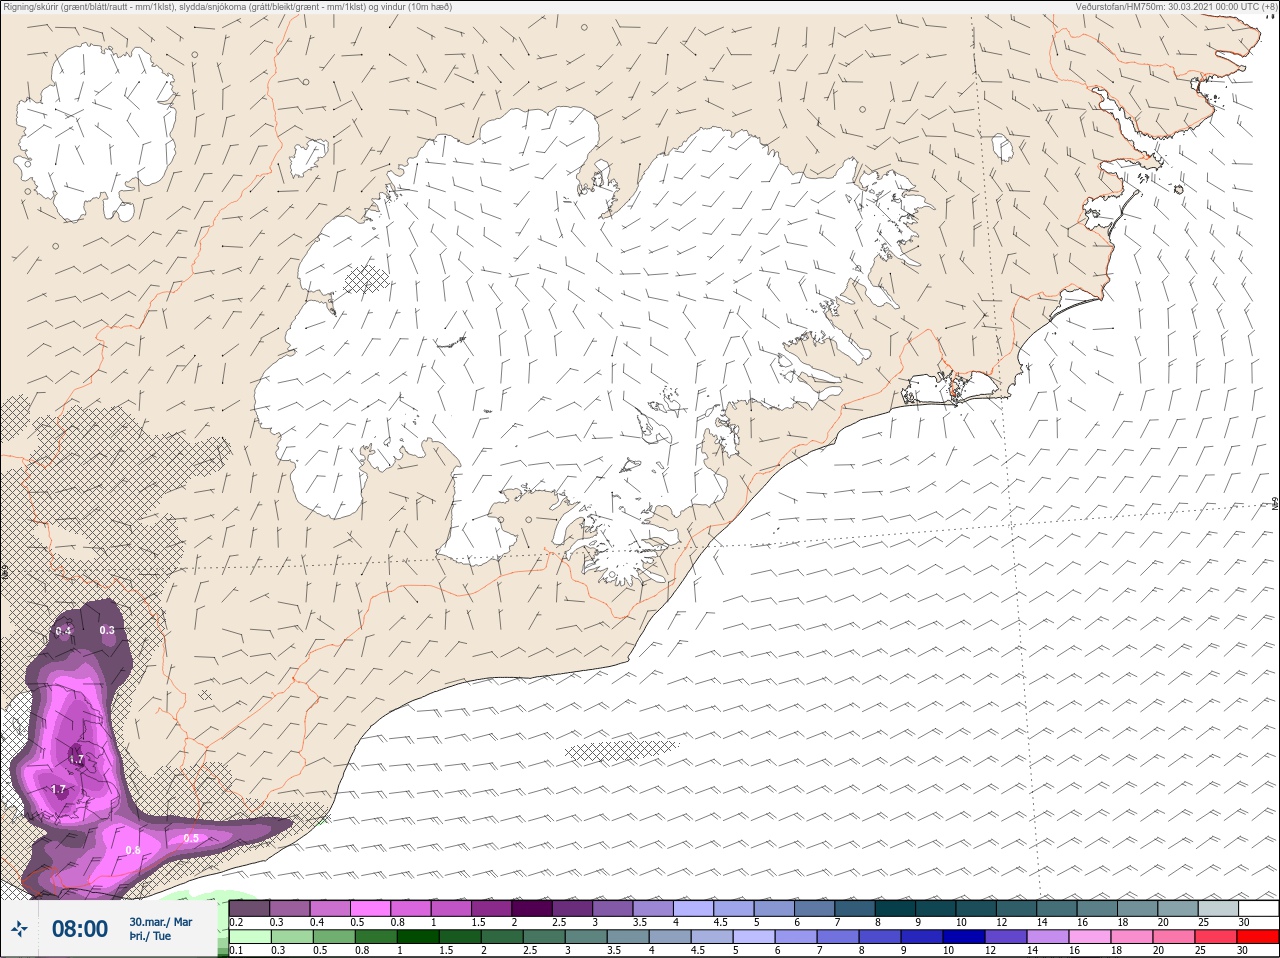Viewport: 1280px width, 958px height.
Task: Click the weekday text 'Þri./ Tue'
Action: [x=150, y=937]
